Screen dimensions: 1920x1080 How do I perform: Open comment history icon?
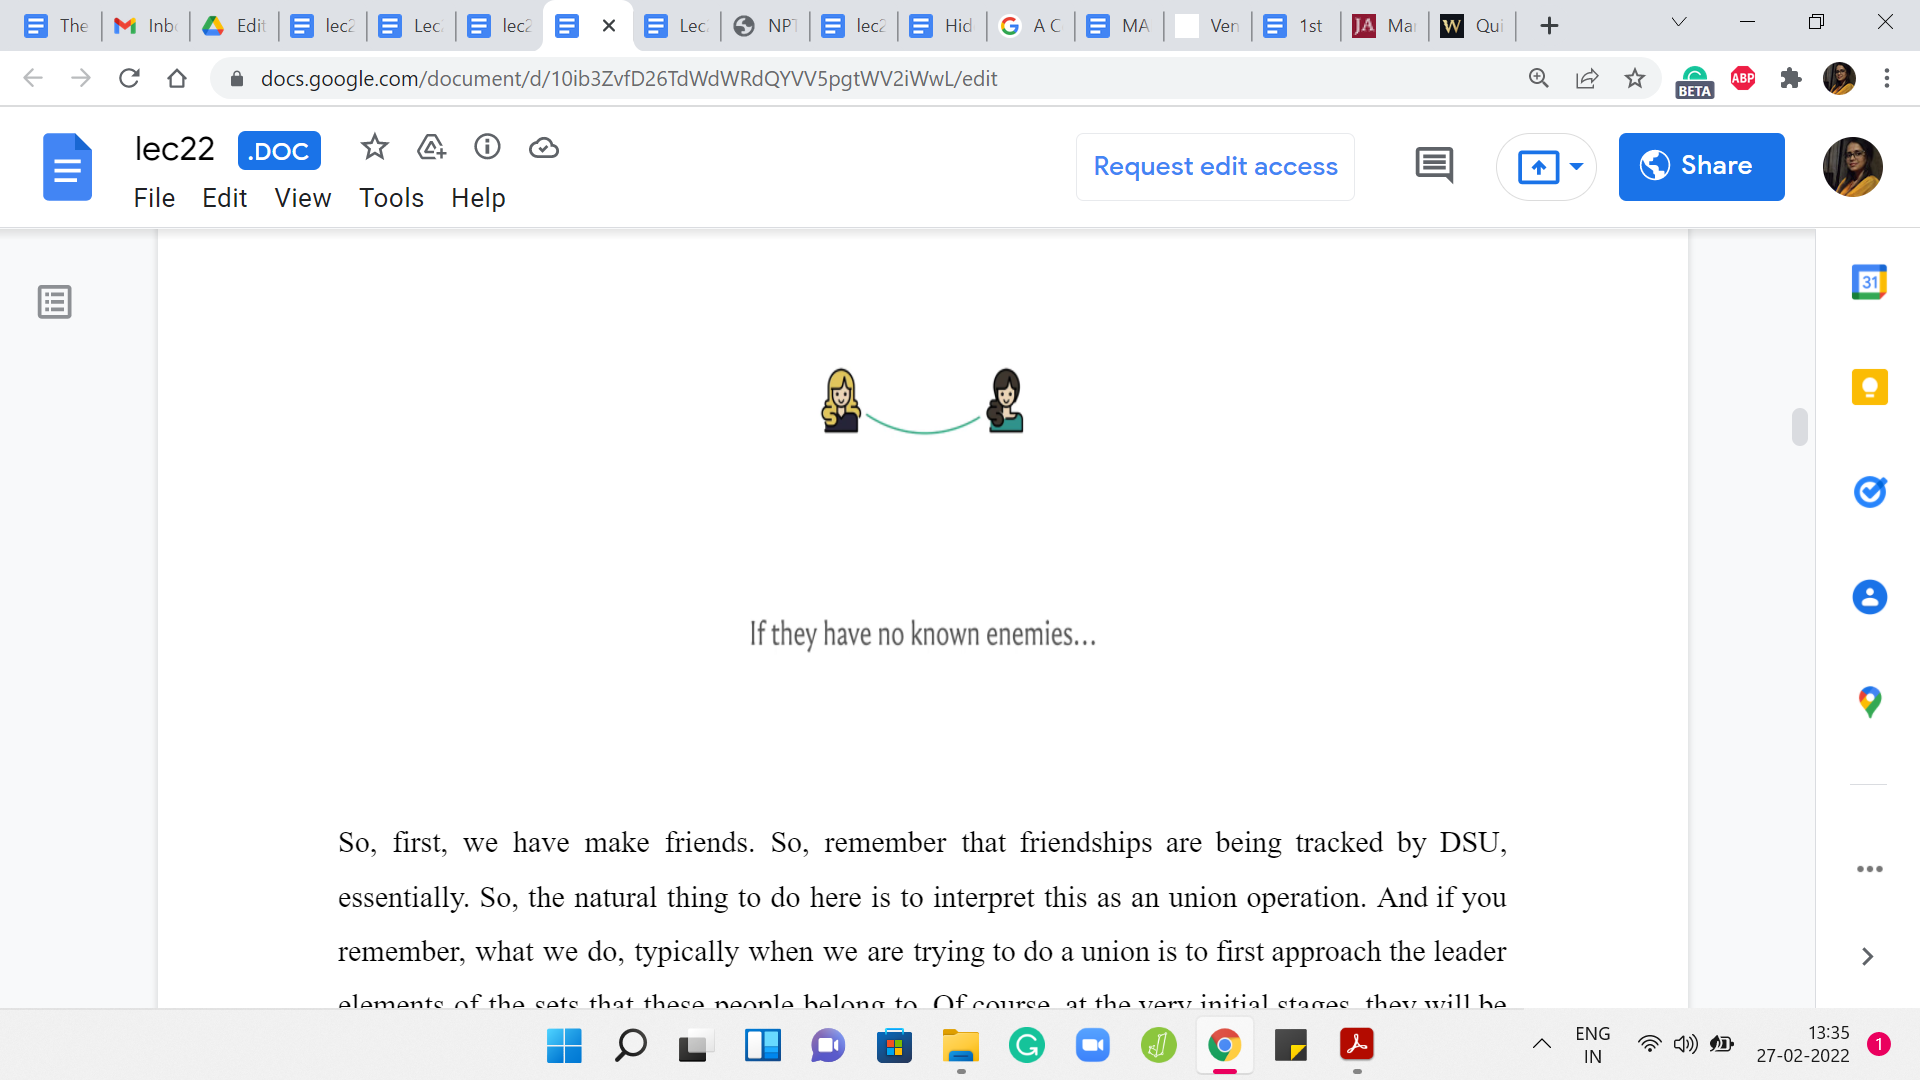tap(1434, 166)
